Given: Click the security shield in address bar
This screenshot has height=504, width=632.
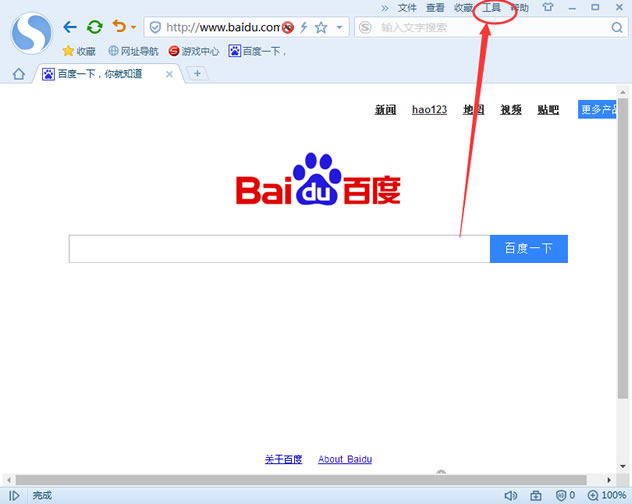Looking at the screenshot, I should 155,27.
